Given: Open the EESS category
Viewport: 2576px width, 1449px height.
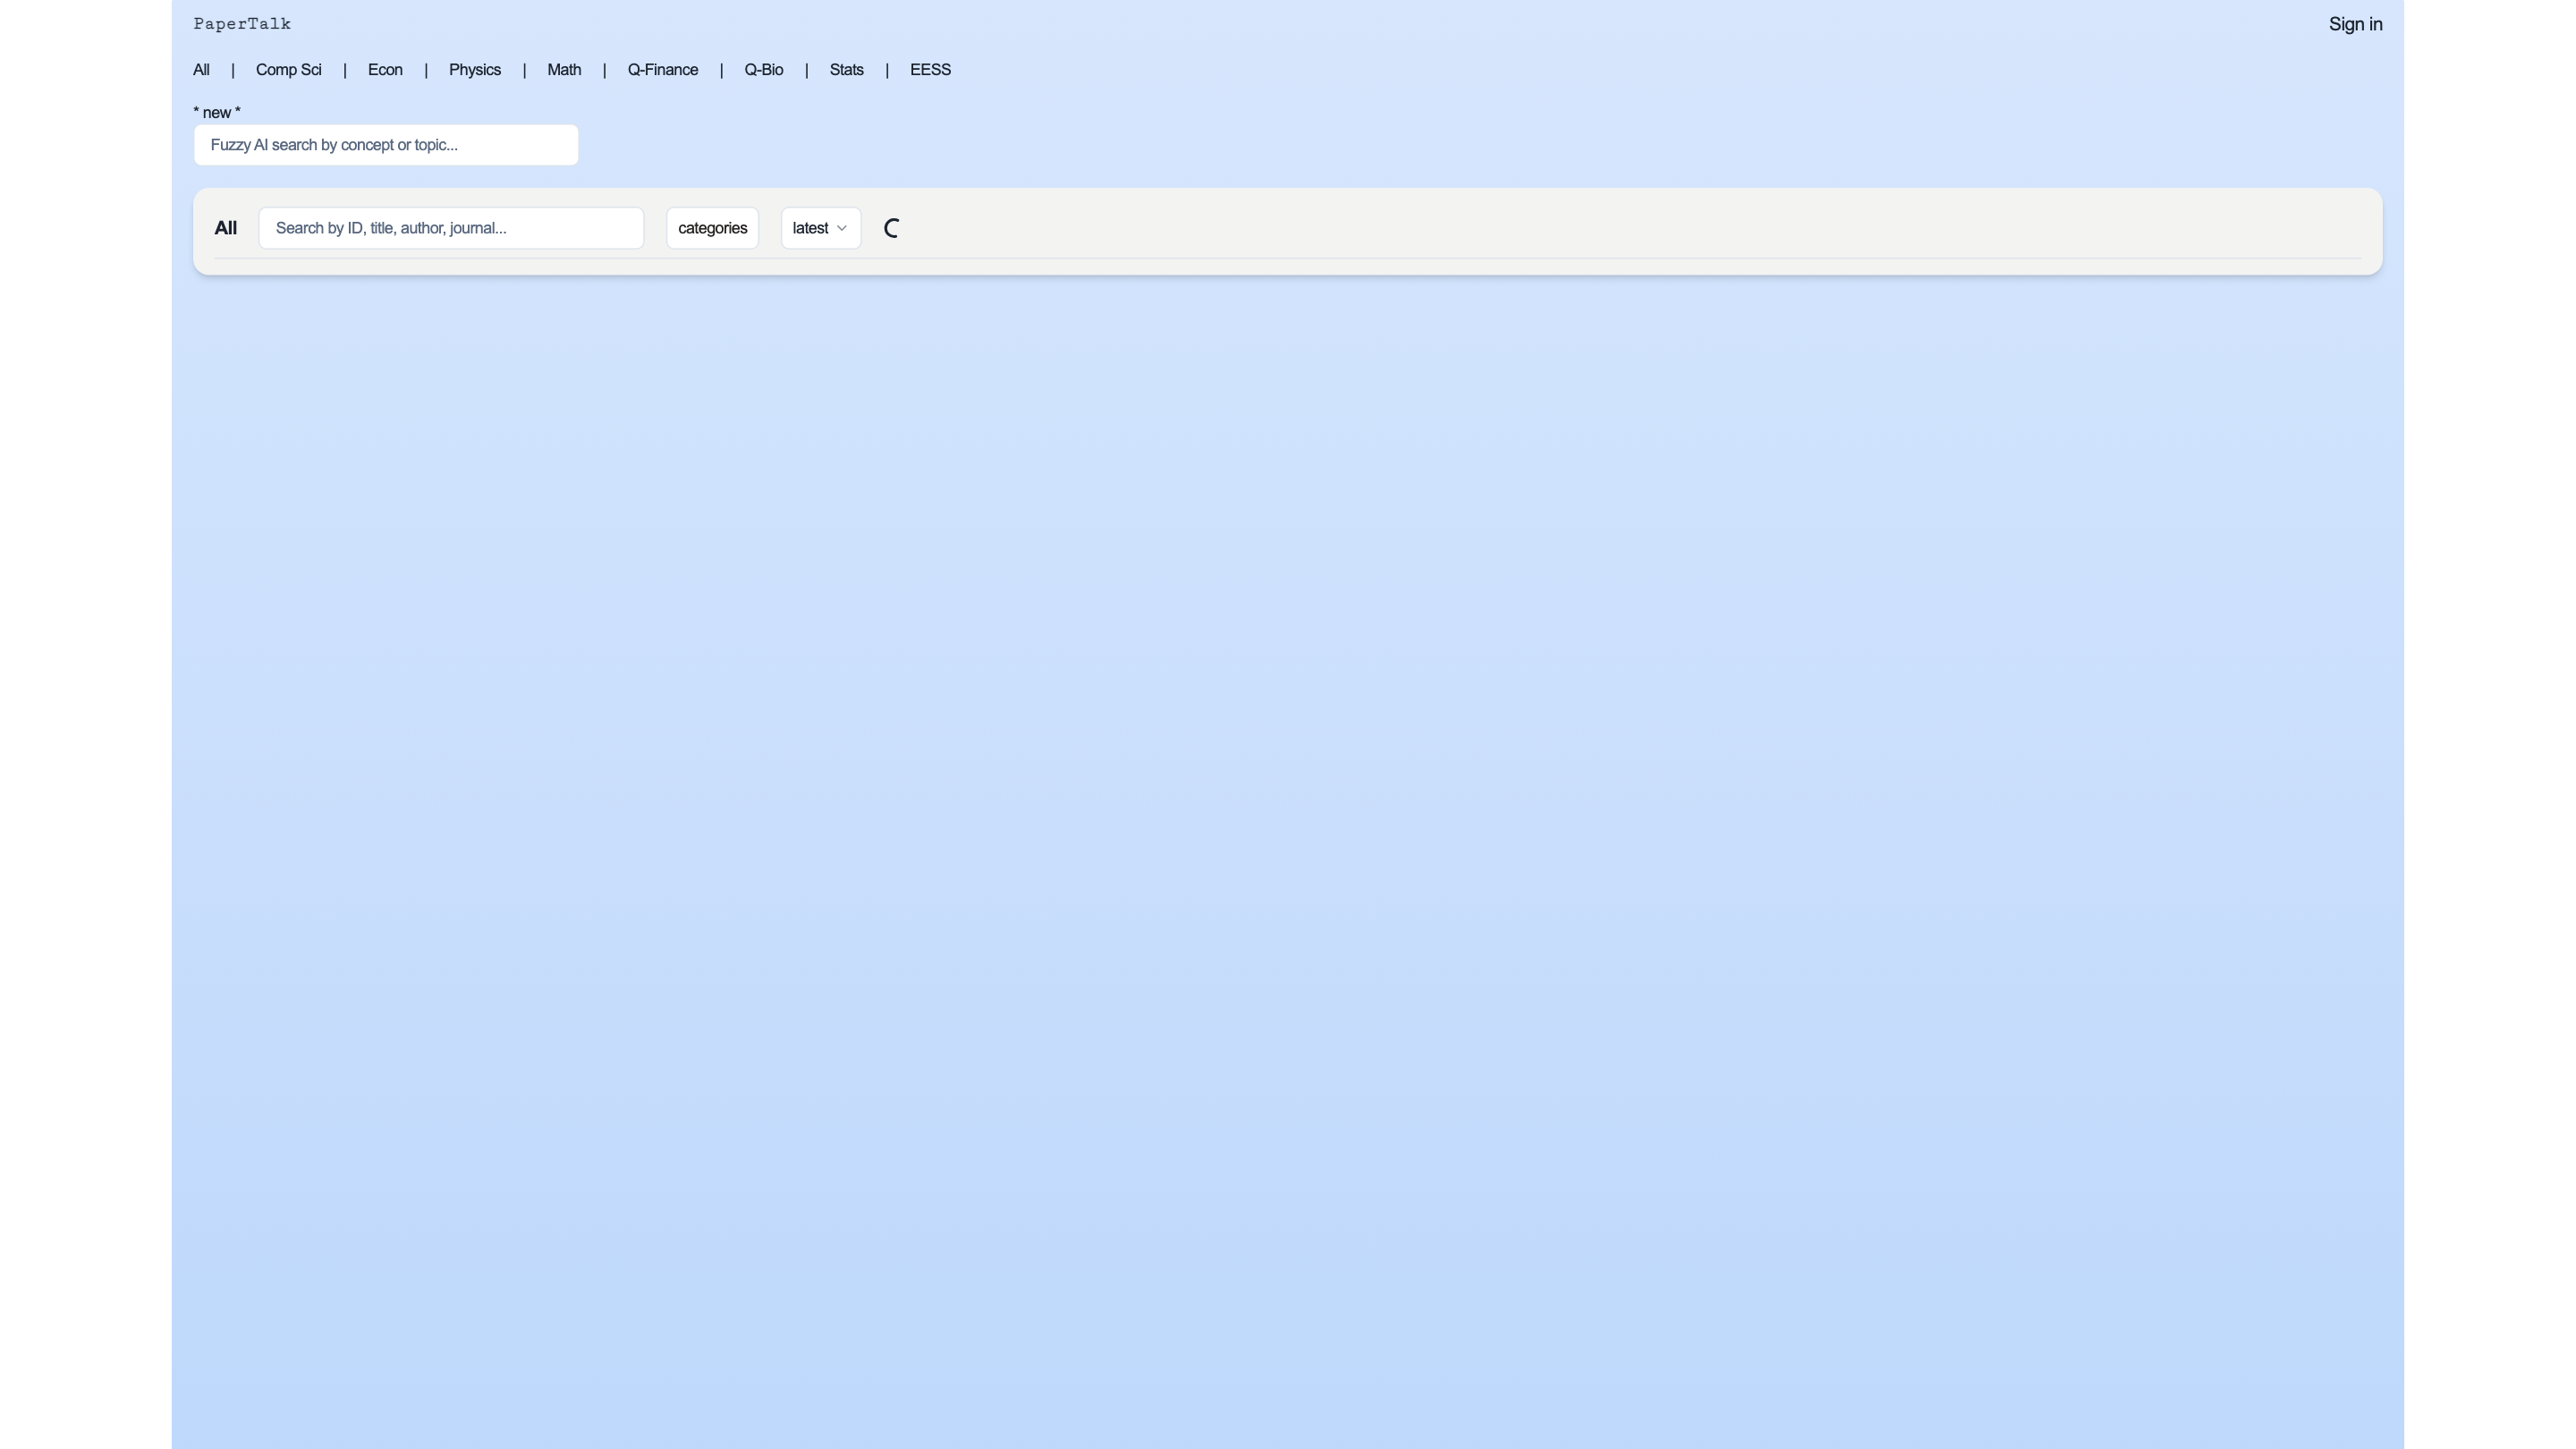Looking at the screenshot, I should (x=929, y=70).
